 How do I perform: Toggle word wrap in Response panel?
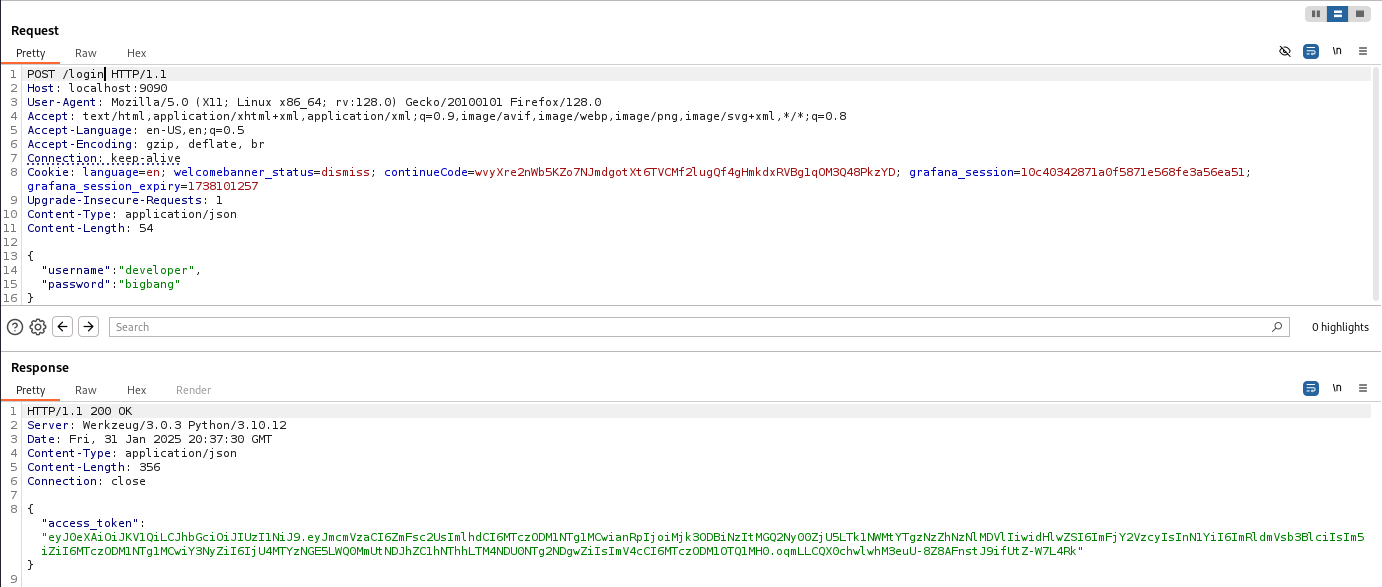[1311, 388]
